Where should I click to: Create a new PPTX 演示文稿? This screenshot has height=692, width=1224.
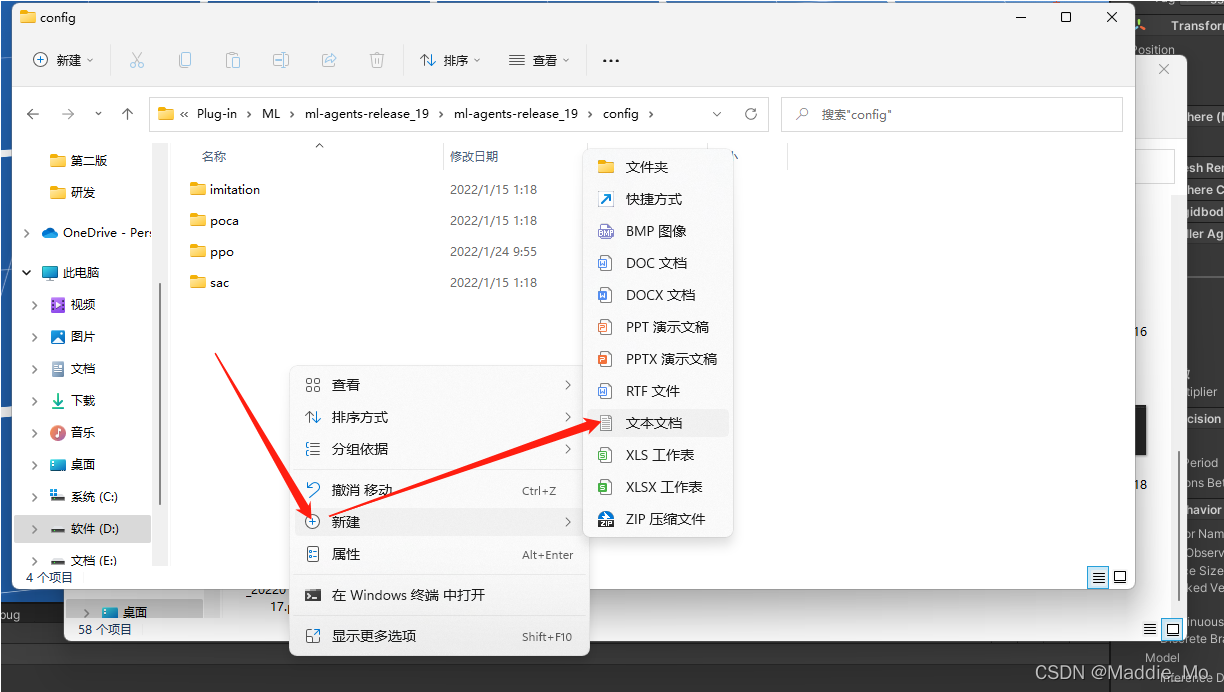658,359
